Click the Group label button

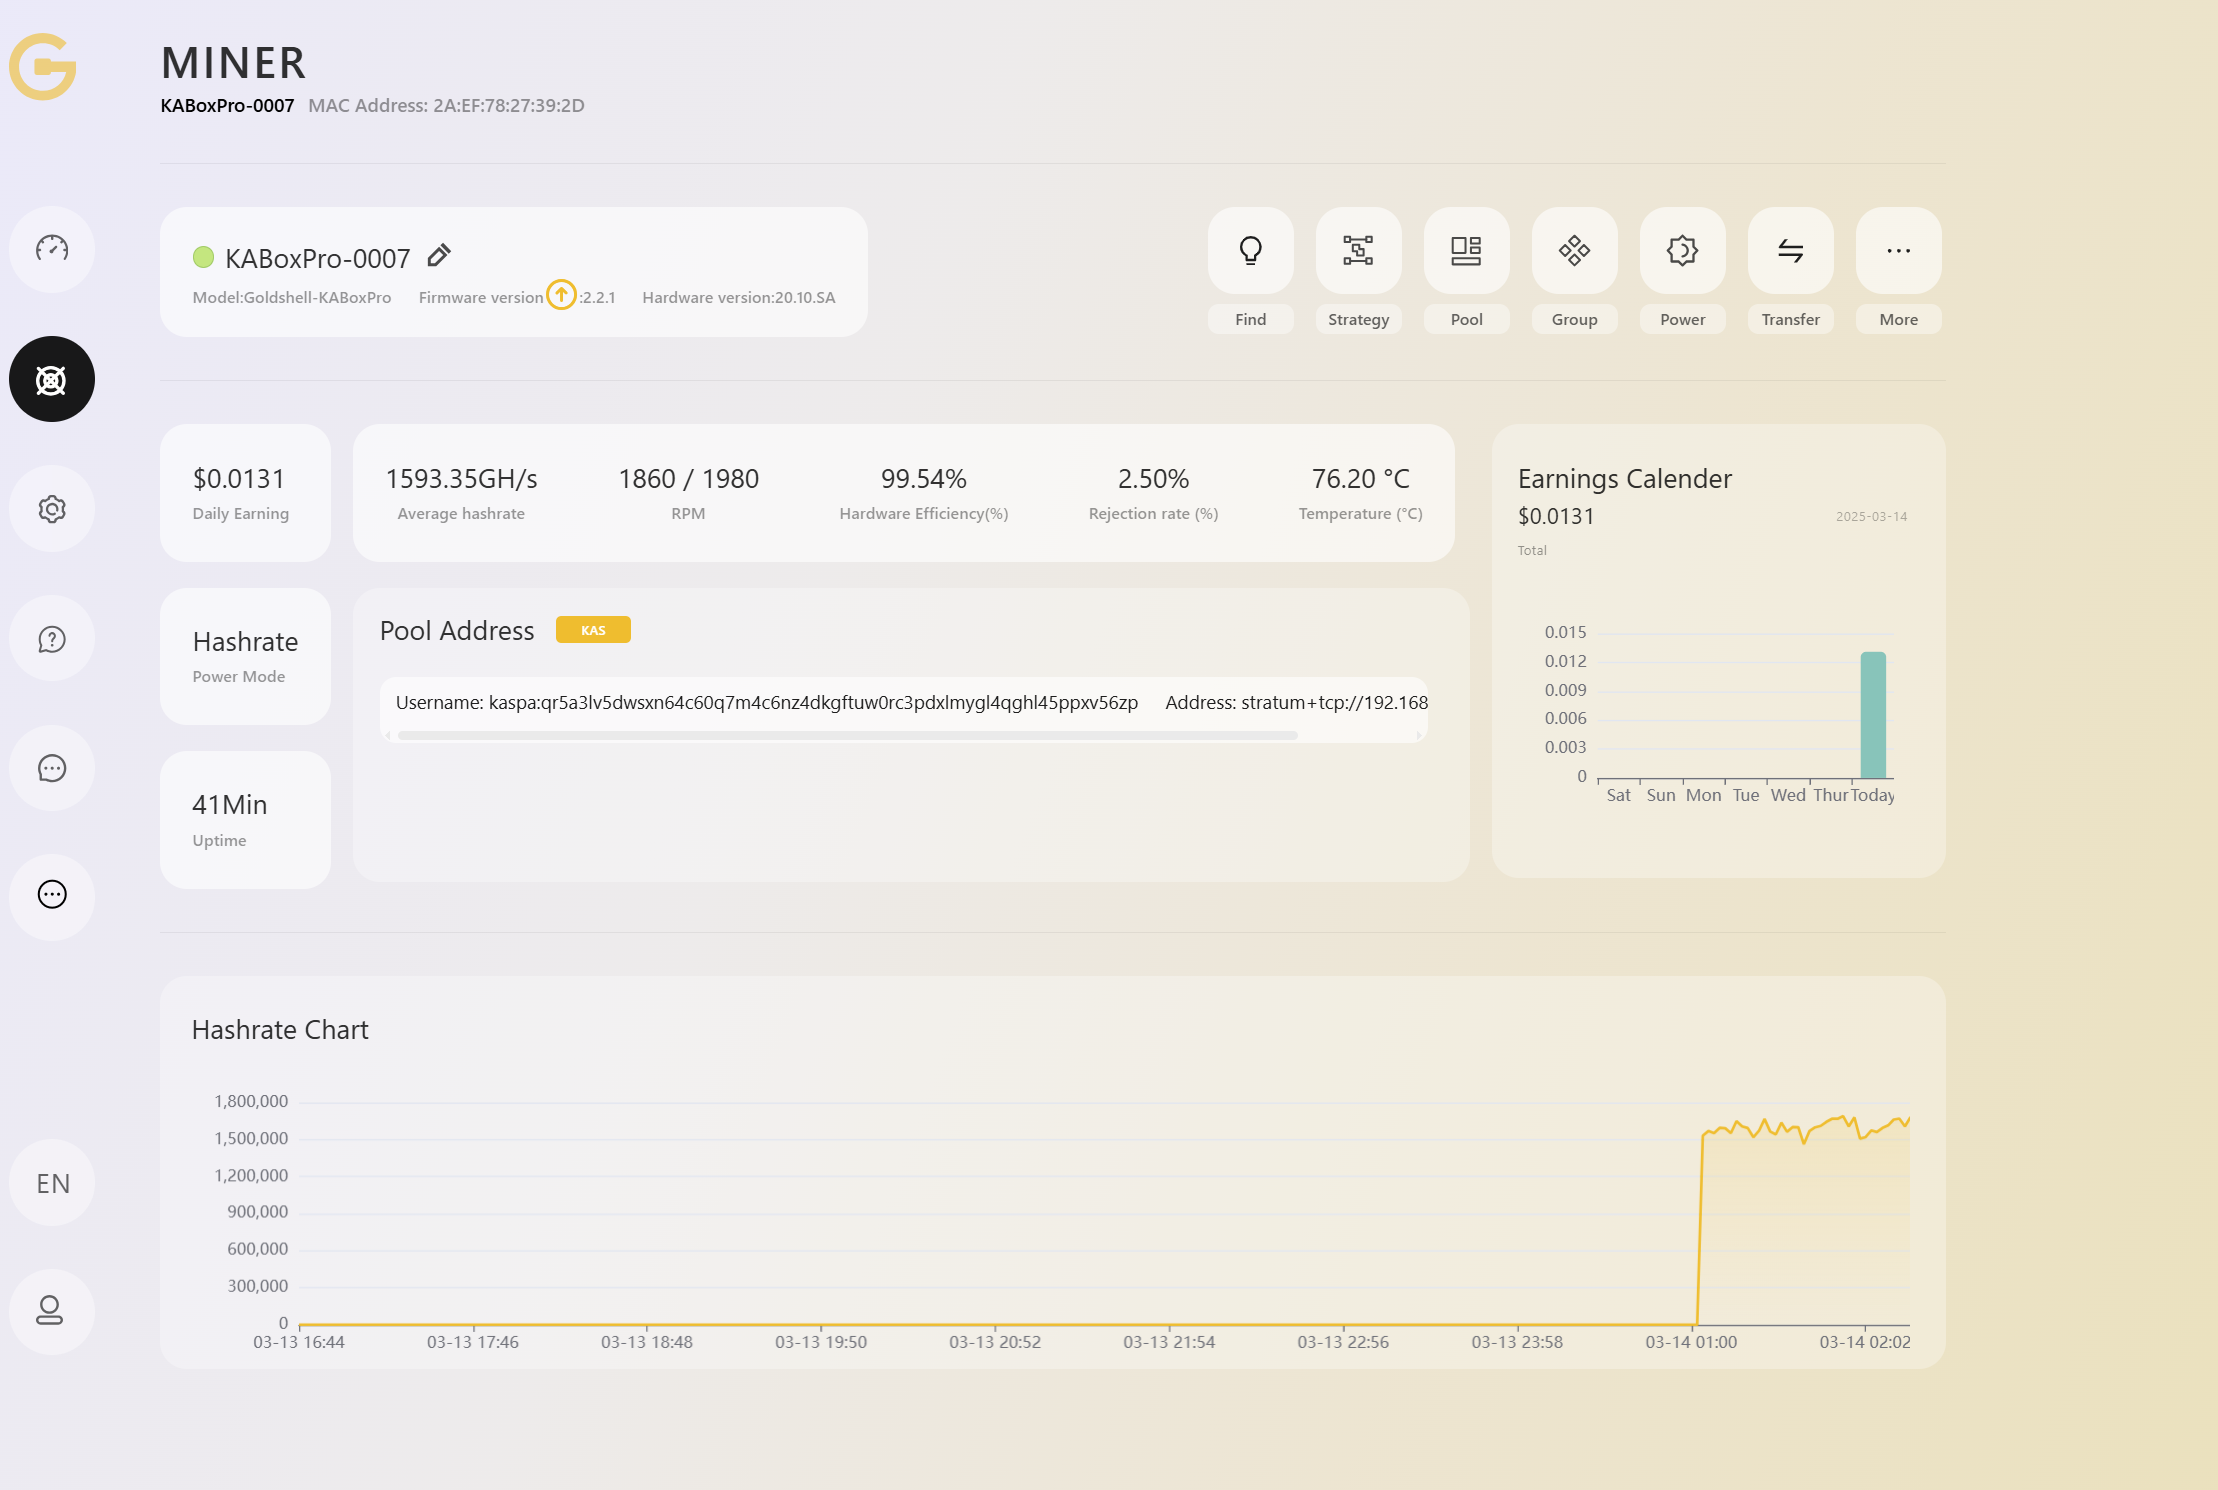coord(1574,319)
